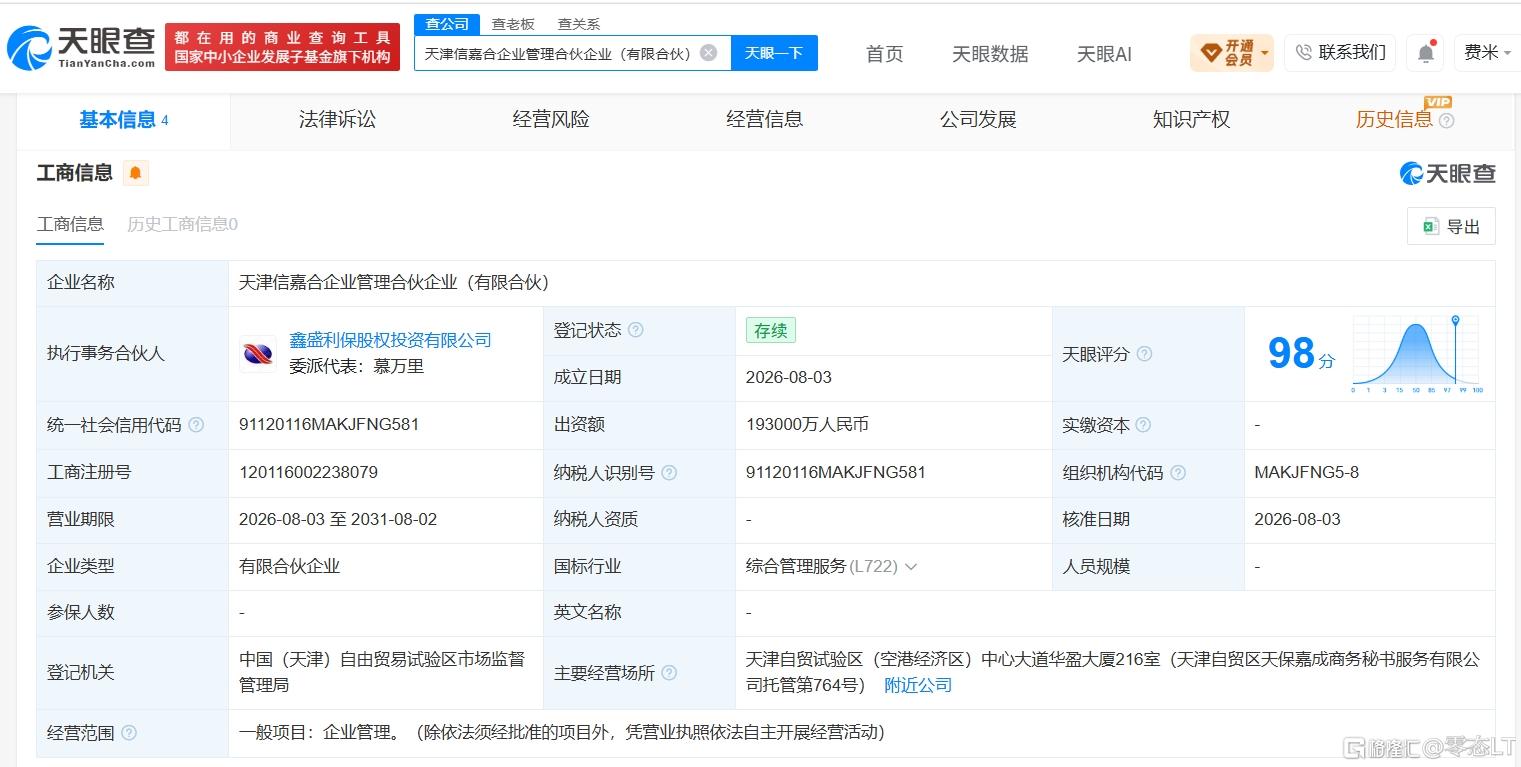
Task: Click the 天眼一下 search button
Action: coord(774,53)
